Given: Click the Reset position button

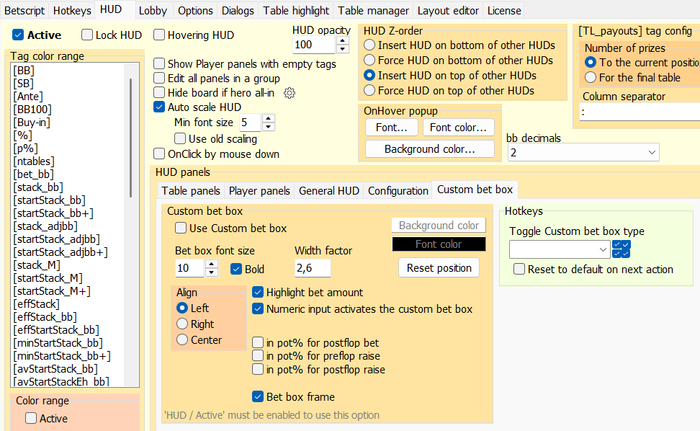Looking at the screenshot, I should (439, 268).
